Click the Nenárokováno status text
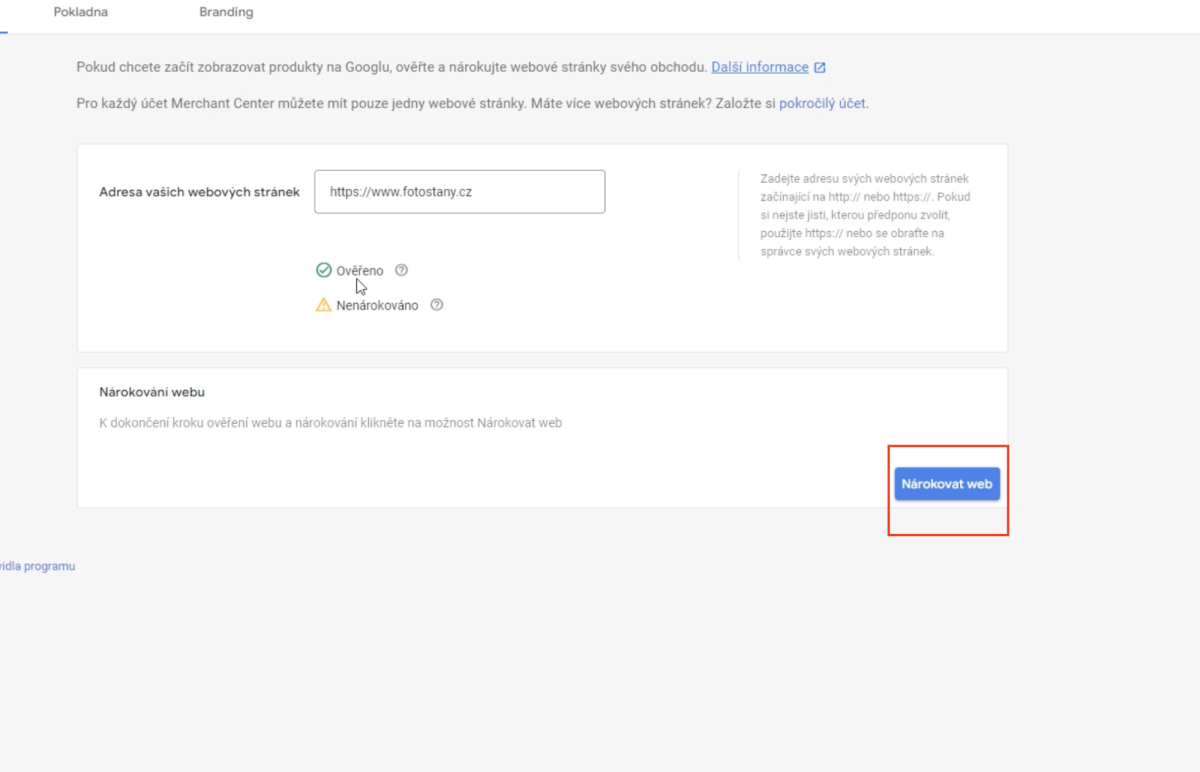Image resolution: width=1200 pixels, height=772 pixels. click(x=378, y=306)
